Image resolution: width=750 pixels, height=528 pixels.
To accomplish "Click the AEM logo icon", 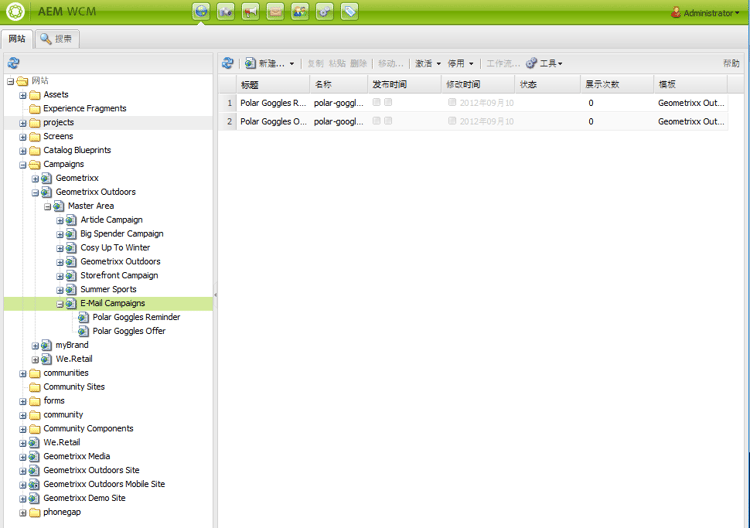I will pyautogui.click(x=15, y=11).
